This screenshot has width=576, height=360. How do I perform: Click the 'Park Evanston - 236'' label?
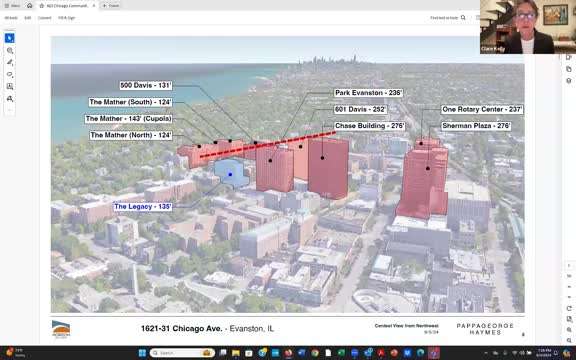pos(368,93)
